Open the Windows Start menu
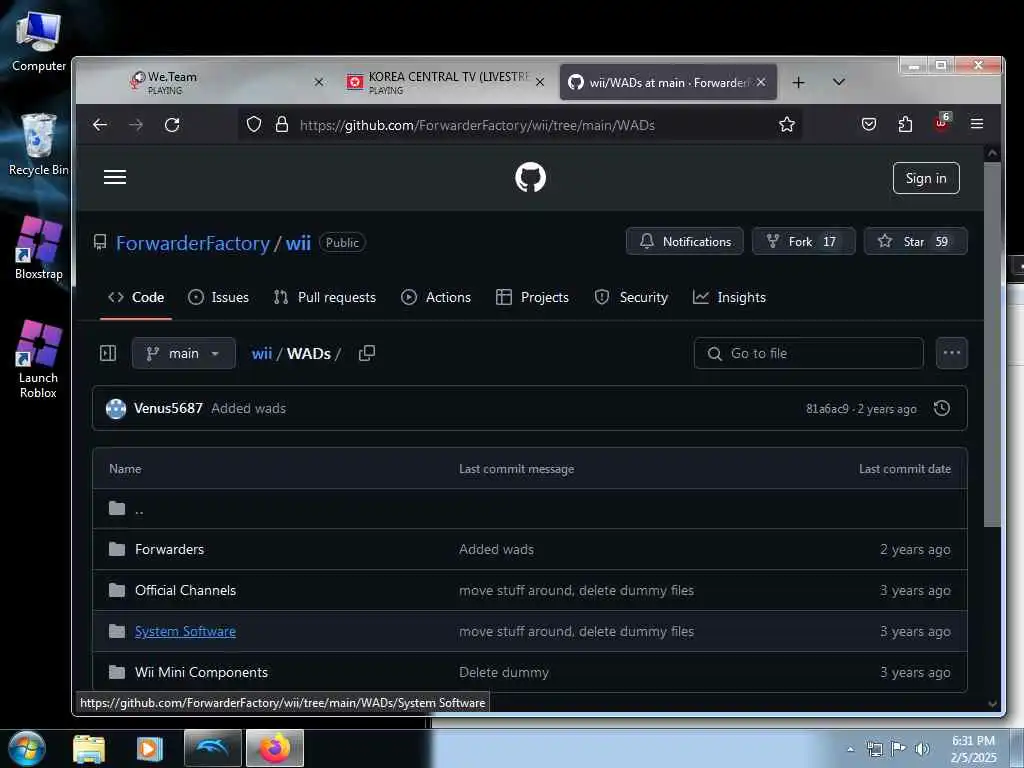This screenshot has width=1024, height=768. 27,748
